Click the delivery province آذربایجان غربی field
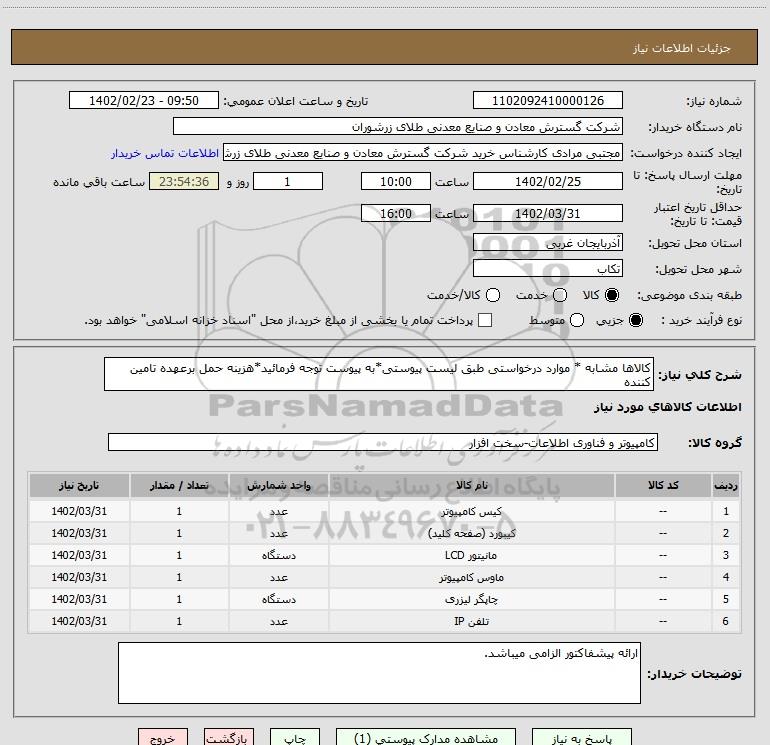 click(548, 242)
